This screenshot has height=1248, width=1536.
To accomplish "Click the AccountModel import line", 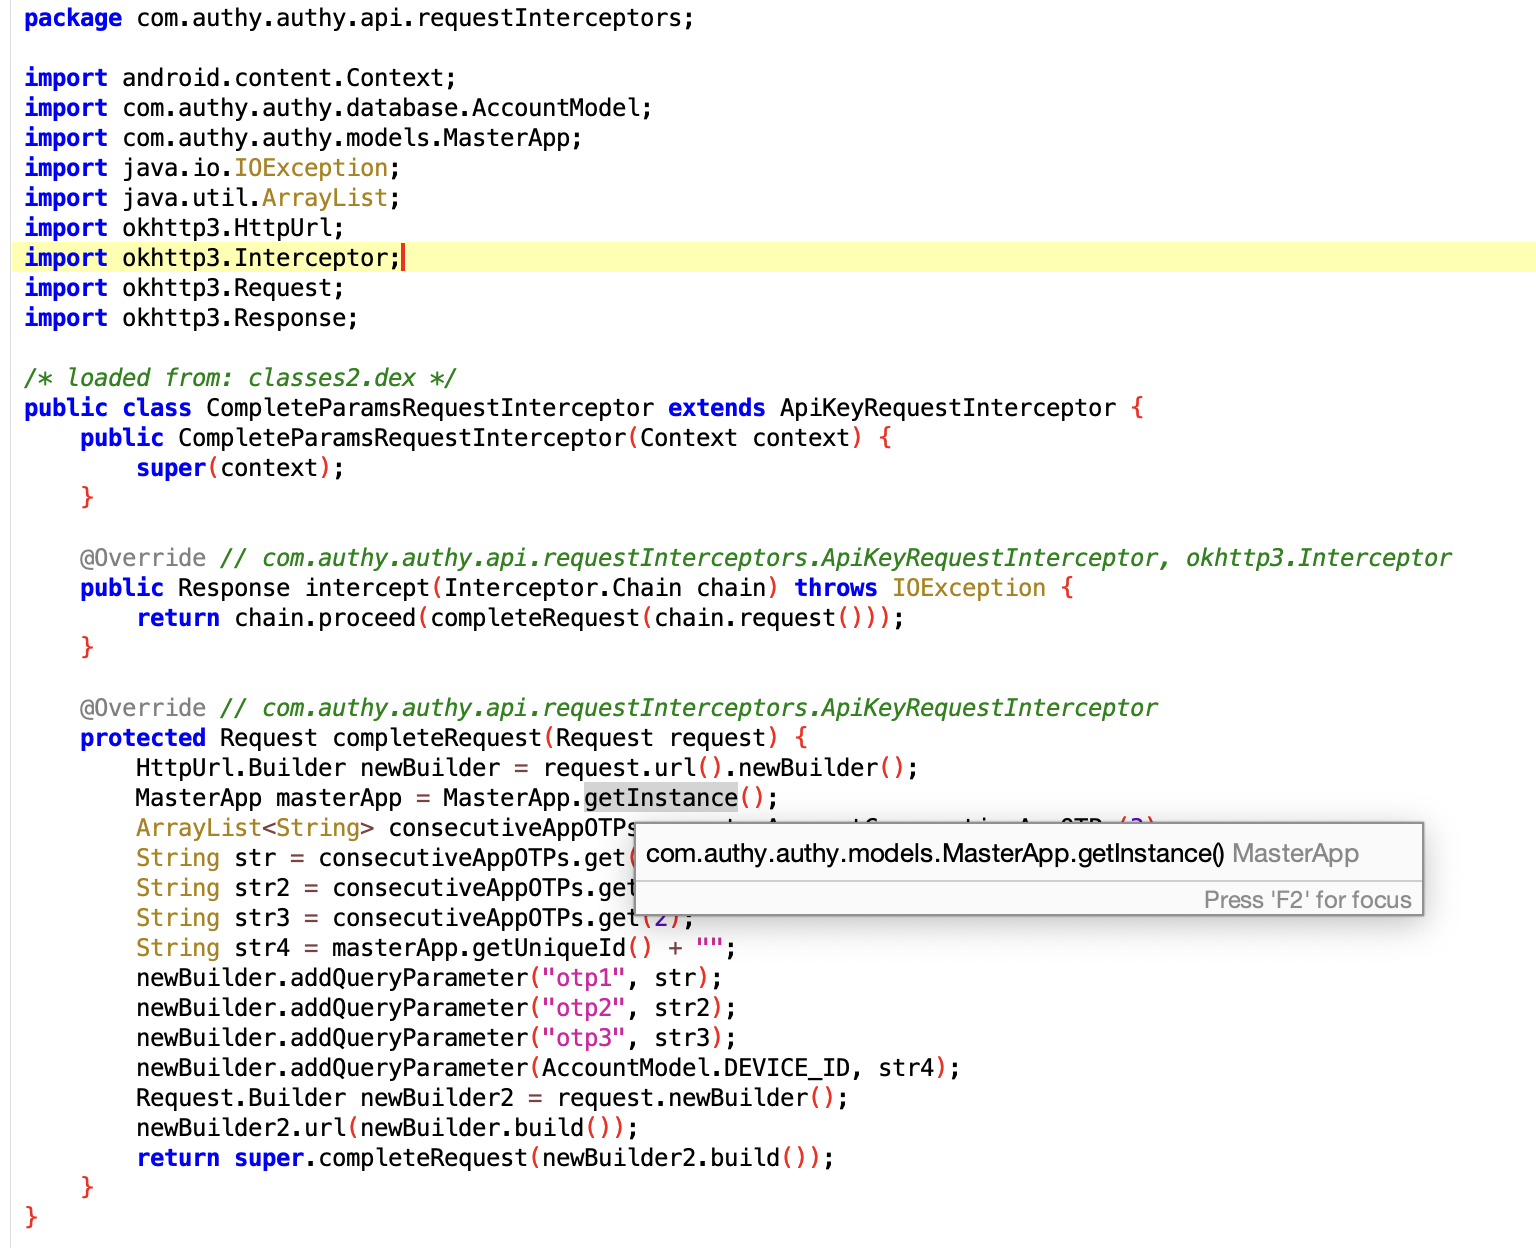I will (338, 108).
